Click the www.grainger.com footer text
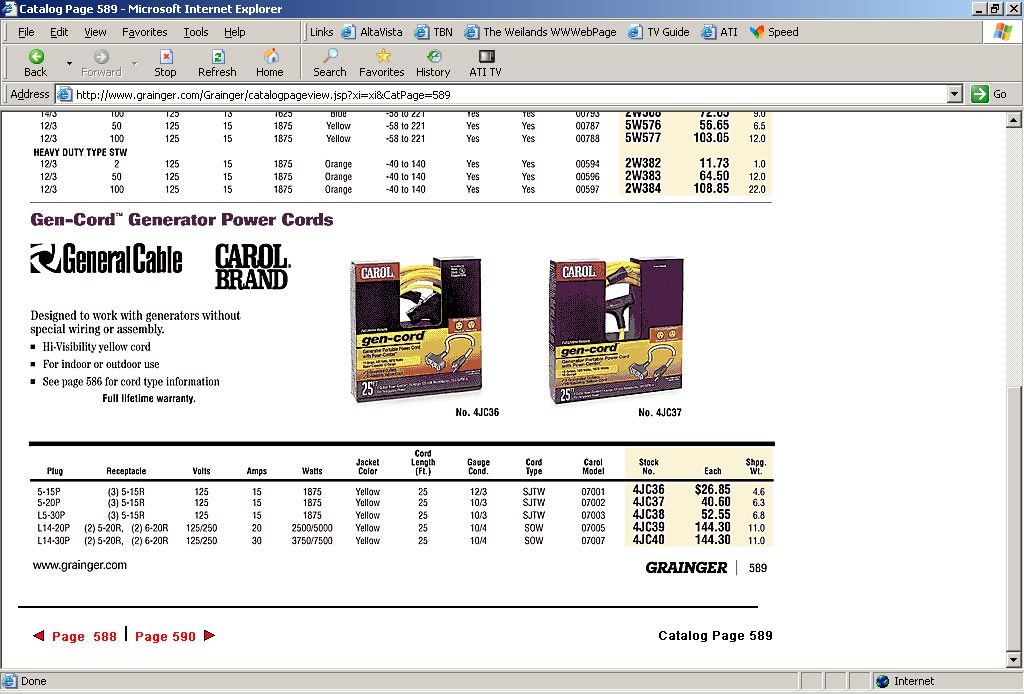This screenshot has width=1024, height=694. 80,565
